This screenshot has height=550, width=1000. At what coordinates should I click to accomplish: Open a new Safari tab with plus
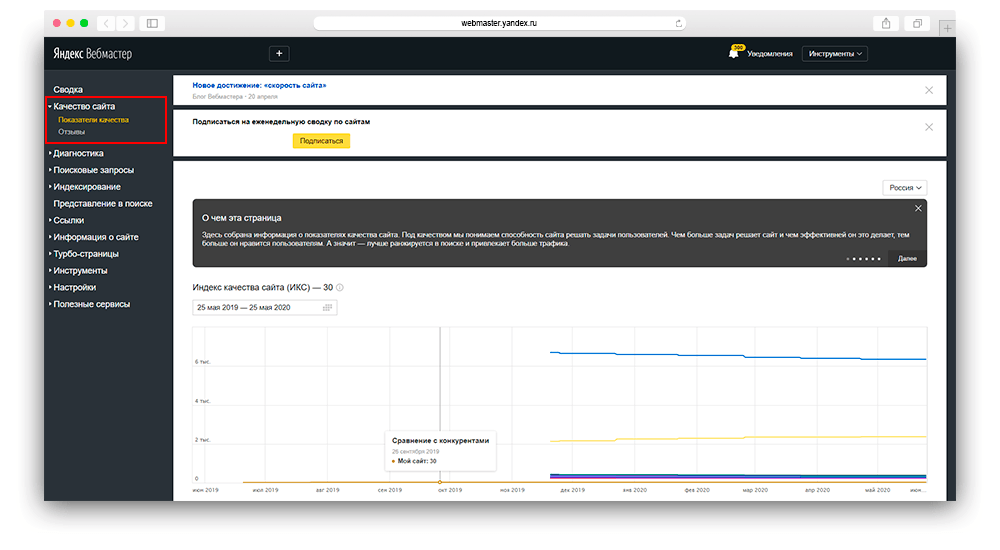[947, 28]
